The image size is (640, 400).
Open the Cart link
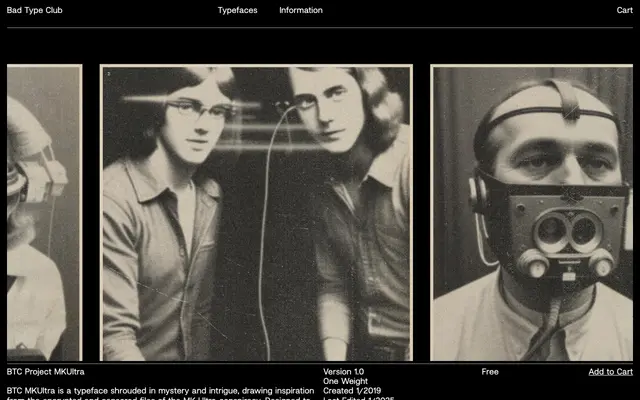pos(624,10)
